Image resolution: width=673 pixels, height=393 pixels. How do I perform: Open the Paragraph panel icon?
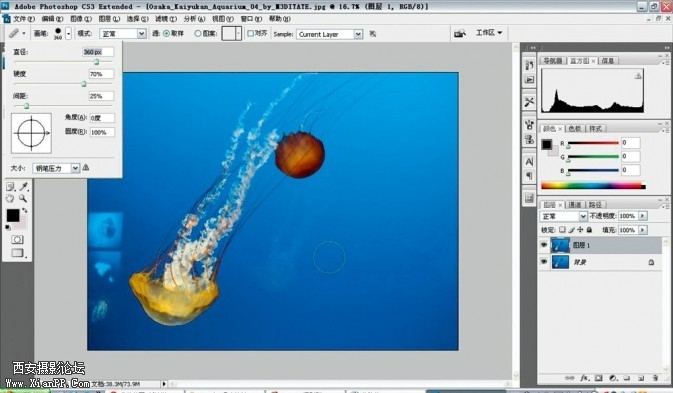point(529,175)
